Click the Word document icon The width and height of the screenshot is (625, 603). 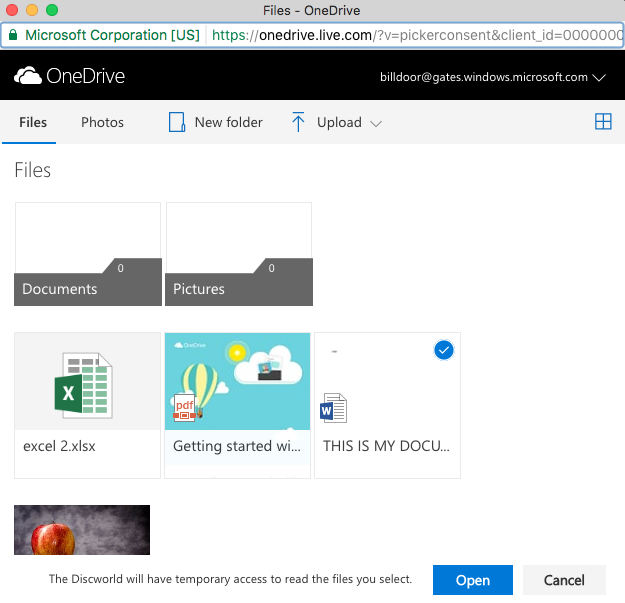pos(333,408)
